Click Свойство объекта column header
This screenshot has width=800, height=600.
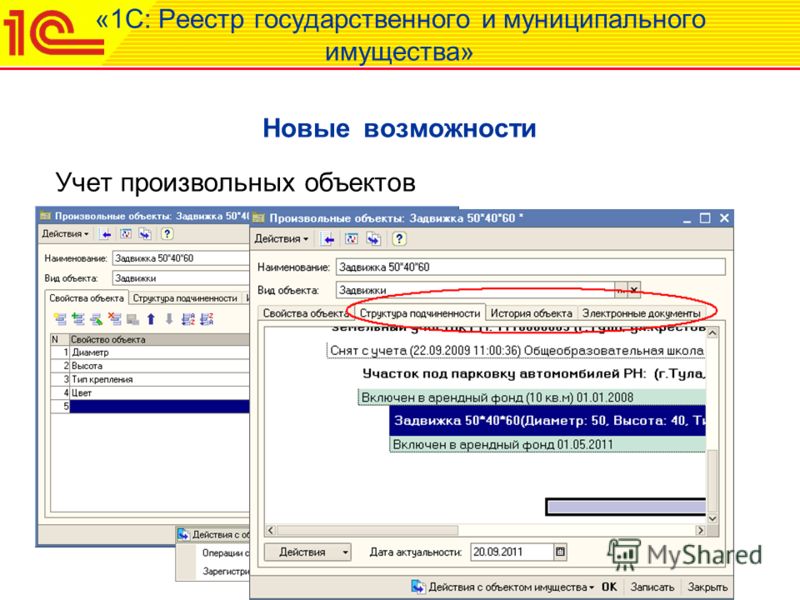point(159,339)
